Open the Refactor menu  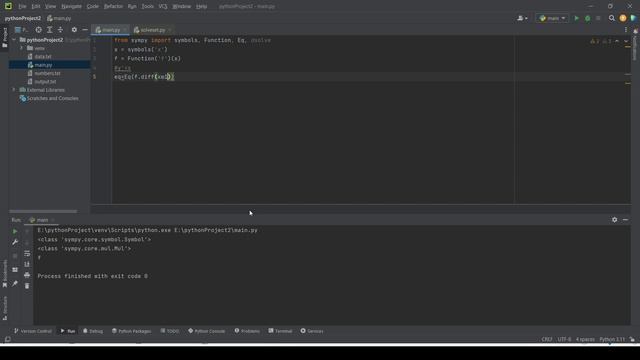pyautogui.click(x=113, y=7)
